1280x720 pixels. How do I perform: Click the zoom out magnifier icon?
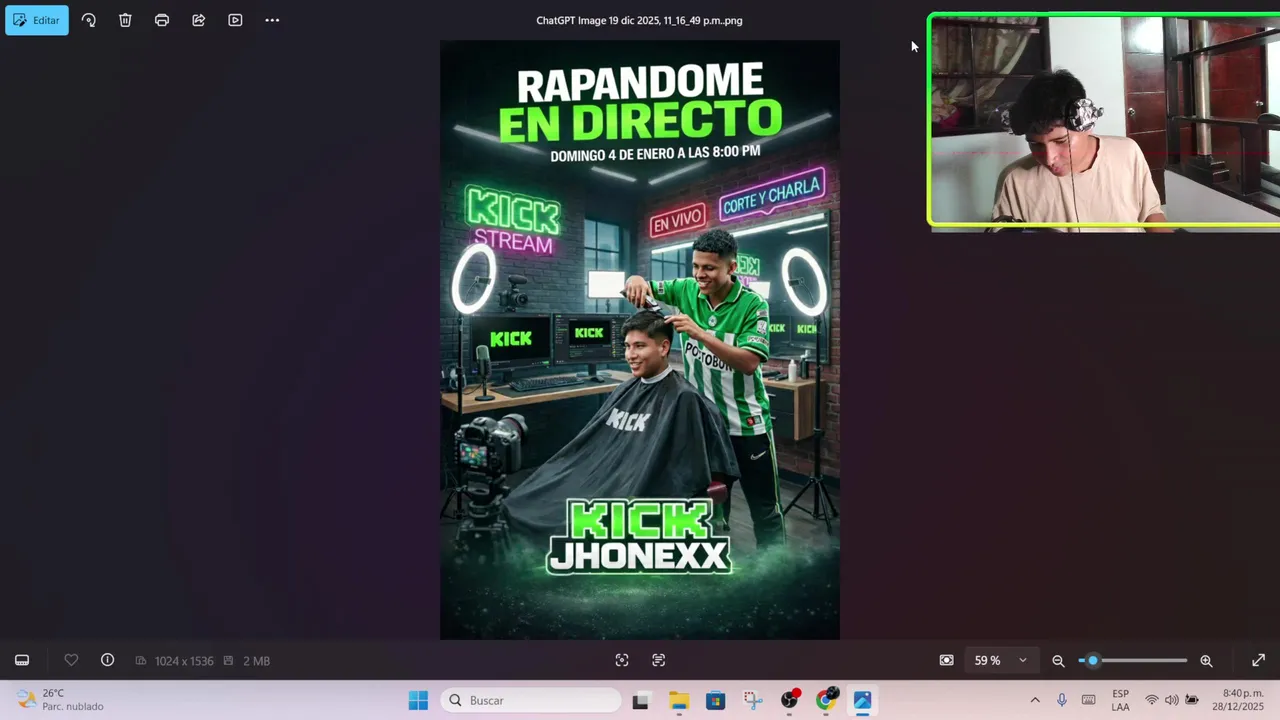pos(1058,660)
